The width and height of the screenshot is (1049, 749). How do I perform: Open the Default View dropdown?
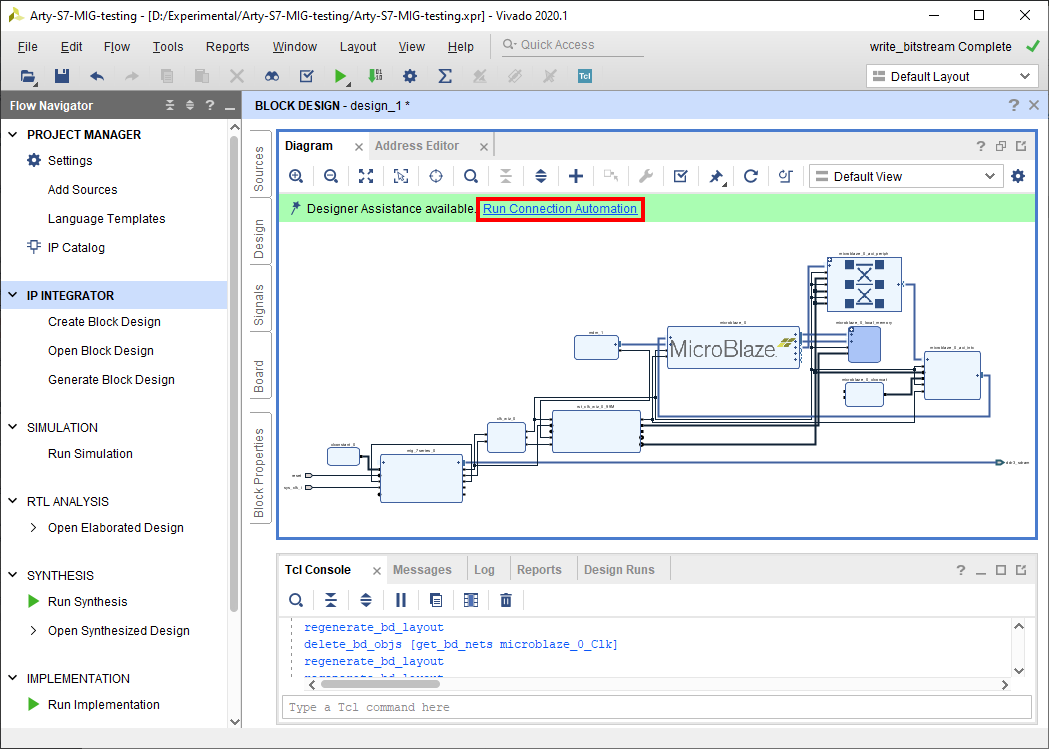tap(906, 177)
